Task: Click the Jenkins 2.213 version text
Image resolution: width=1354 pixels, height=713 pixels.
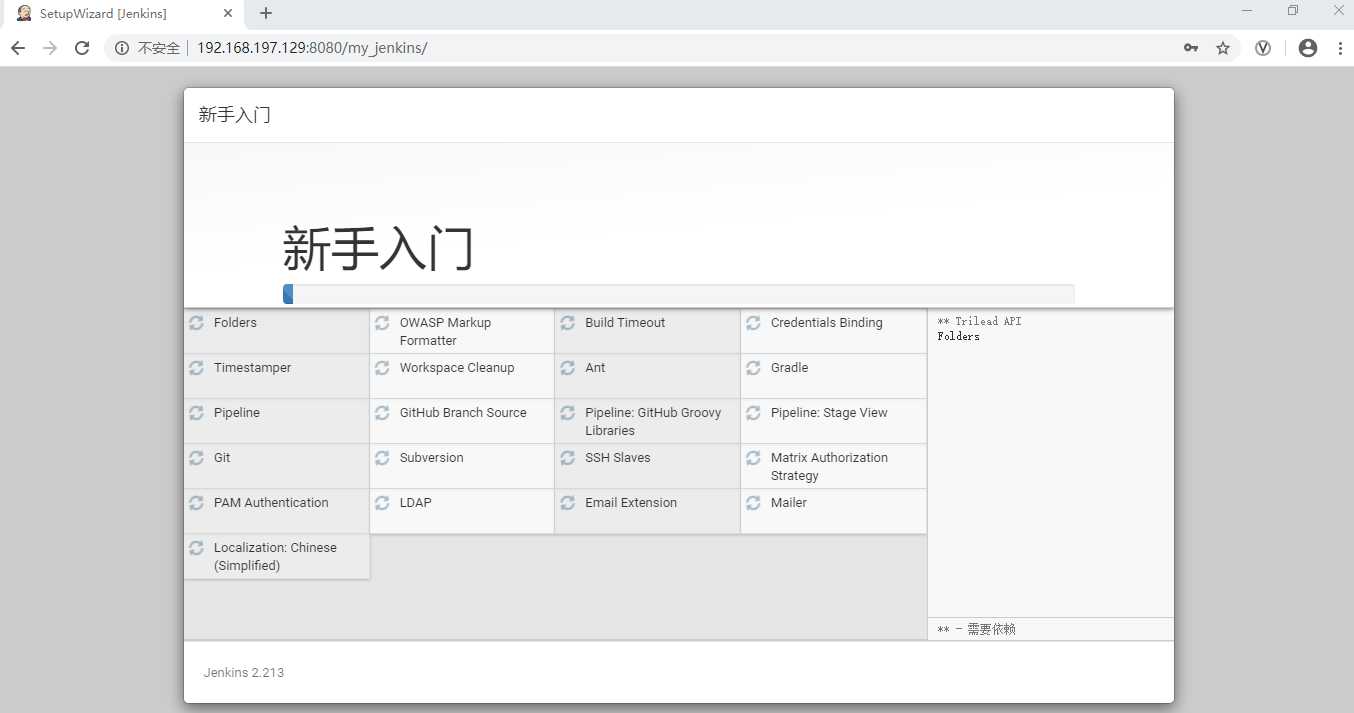Action: pos(244,673)
